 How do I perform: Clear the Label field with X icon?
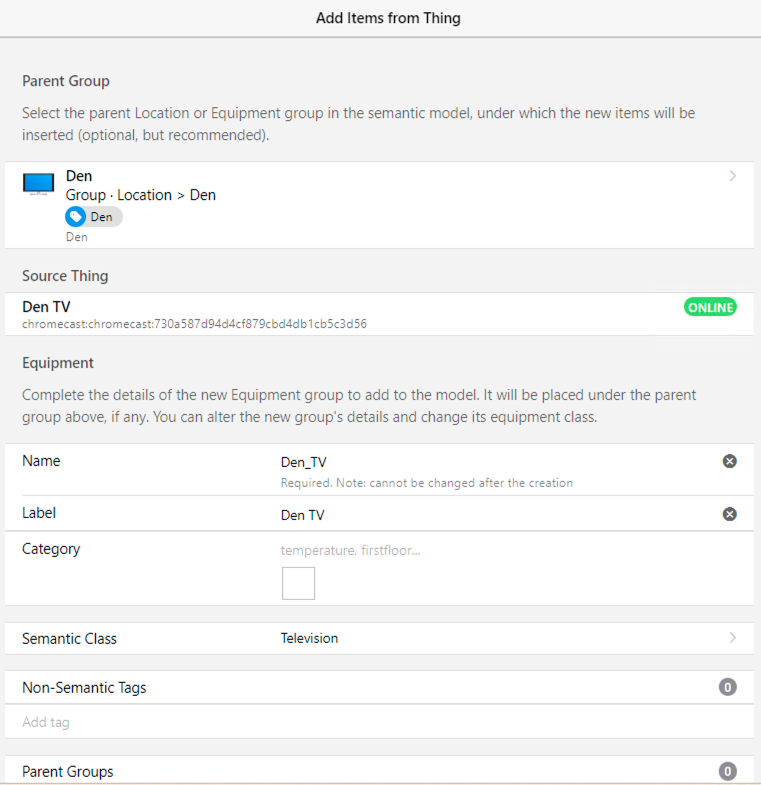tap(730, 514)
